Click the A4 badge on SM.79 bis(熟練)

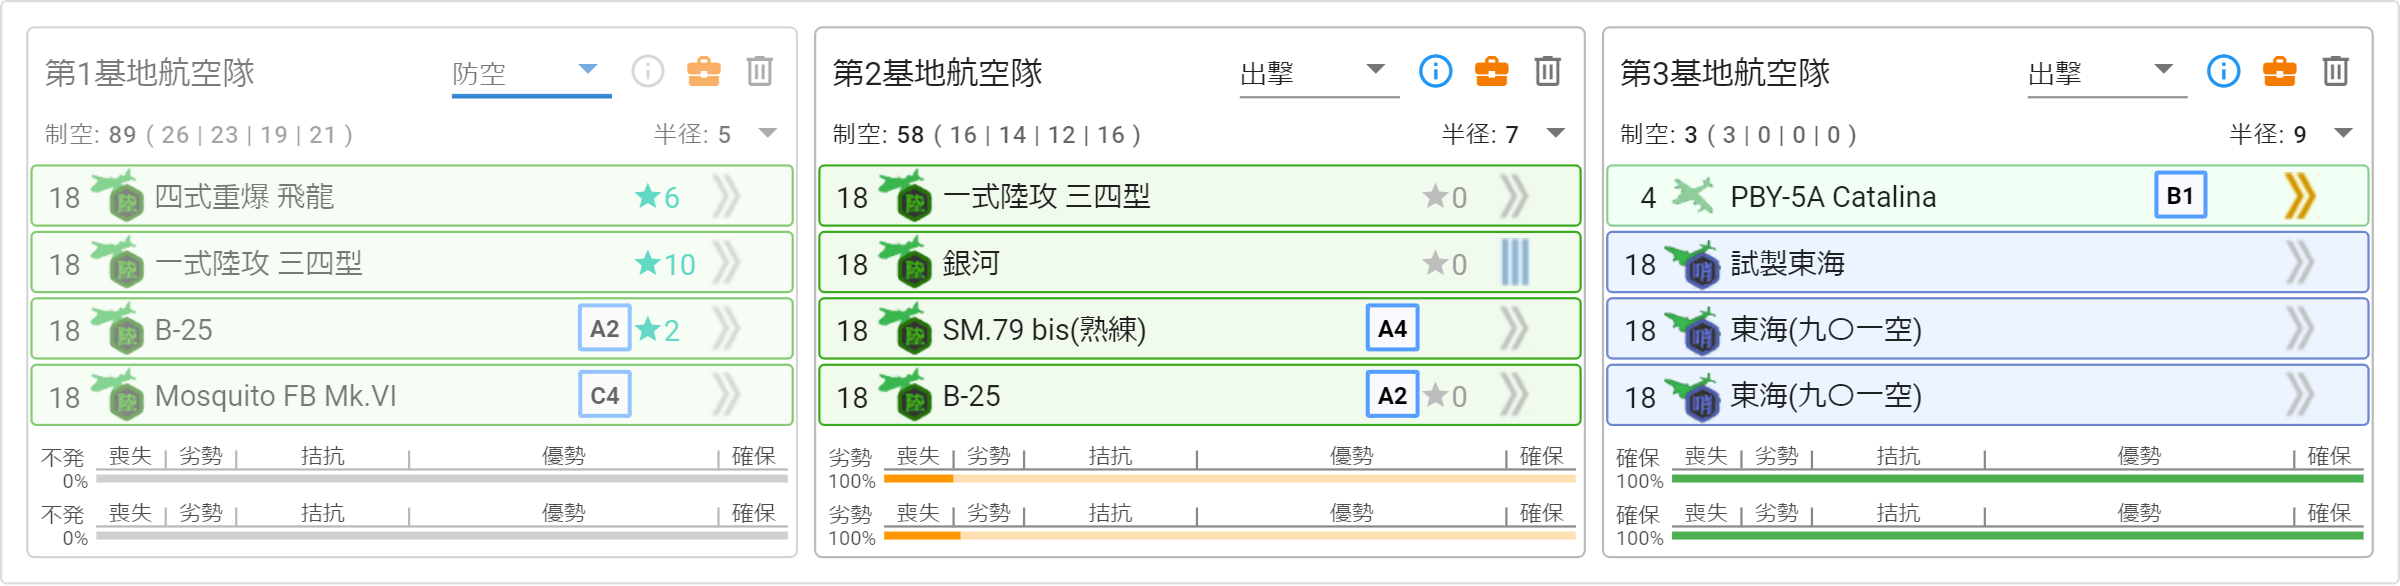(1392, 329)
